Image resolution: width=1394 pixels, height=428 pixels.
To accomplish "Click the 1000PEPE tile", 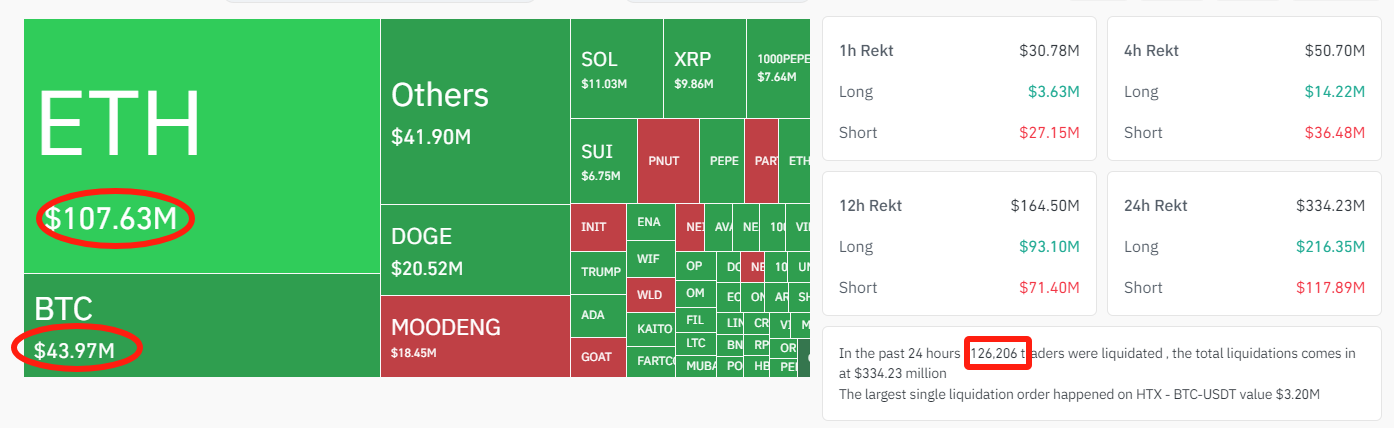I will (777, 69).
